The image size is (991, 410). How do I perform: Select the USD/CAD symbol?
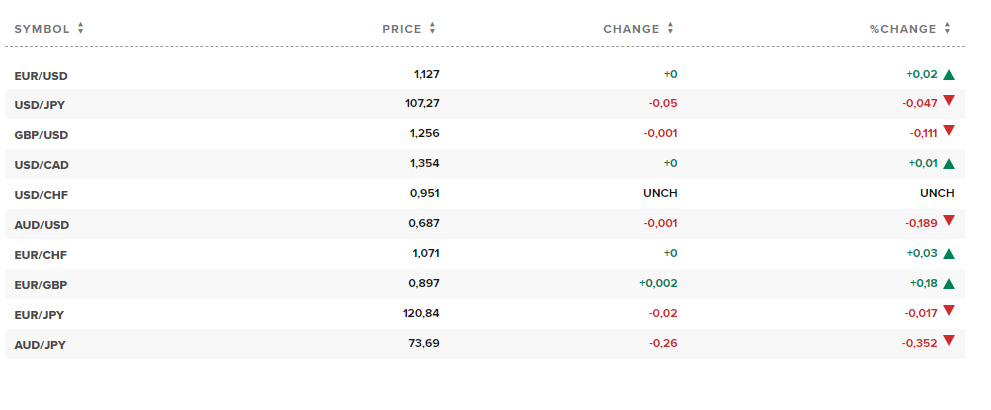pyautogui.click(x=42, y=165)
